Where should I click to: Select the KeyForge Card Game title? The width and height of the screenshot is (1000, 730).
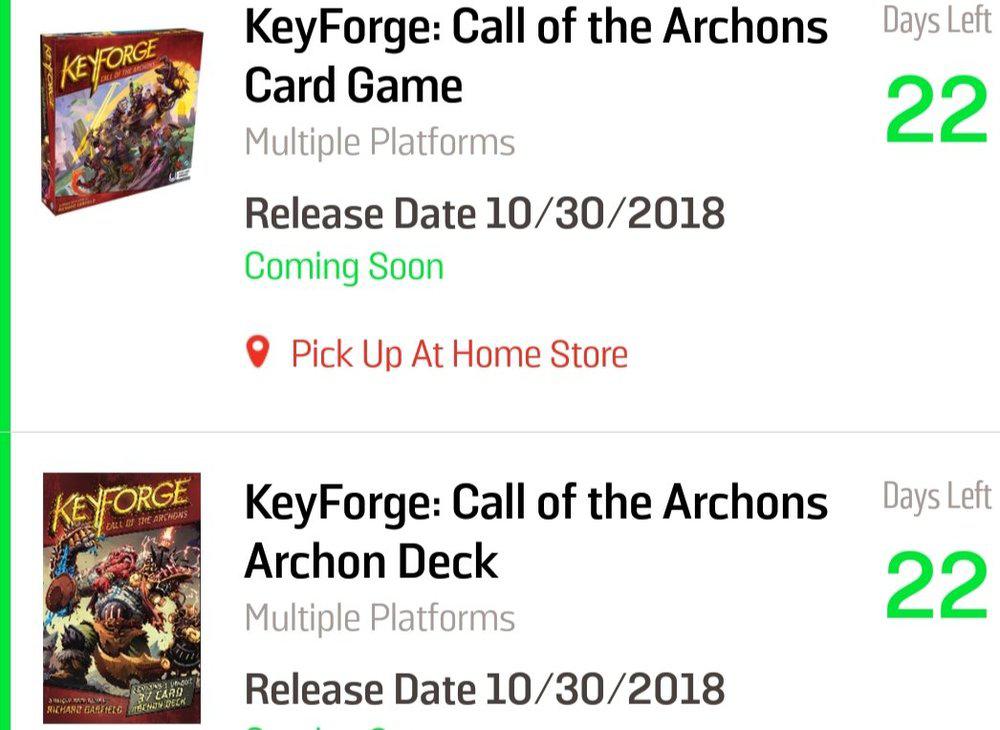(535, 56)
